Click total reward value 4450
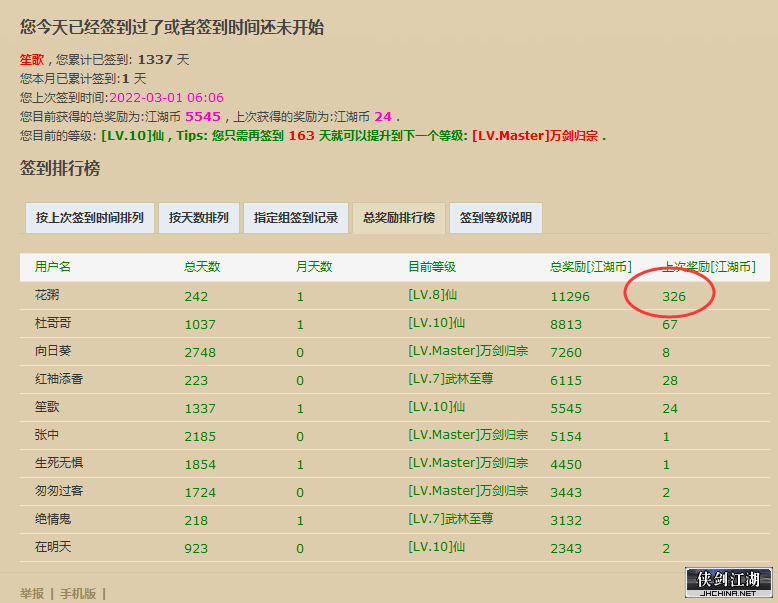Image resolution: width=778 pixels, height=603 pixels. click(566, 465)
